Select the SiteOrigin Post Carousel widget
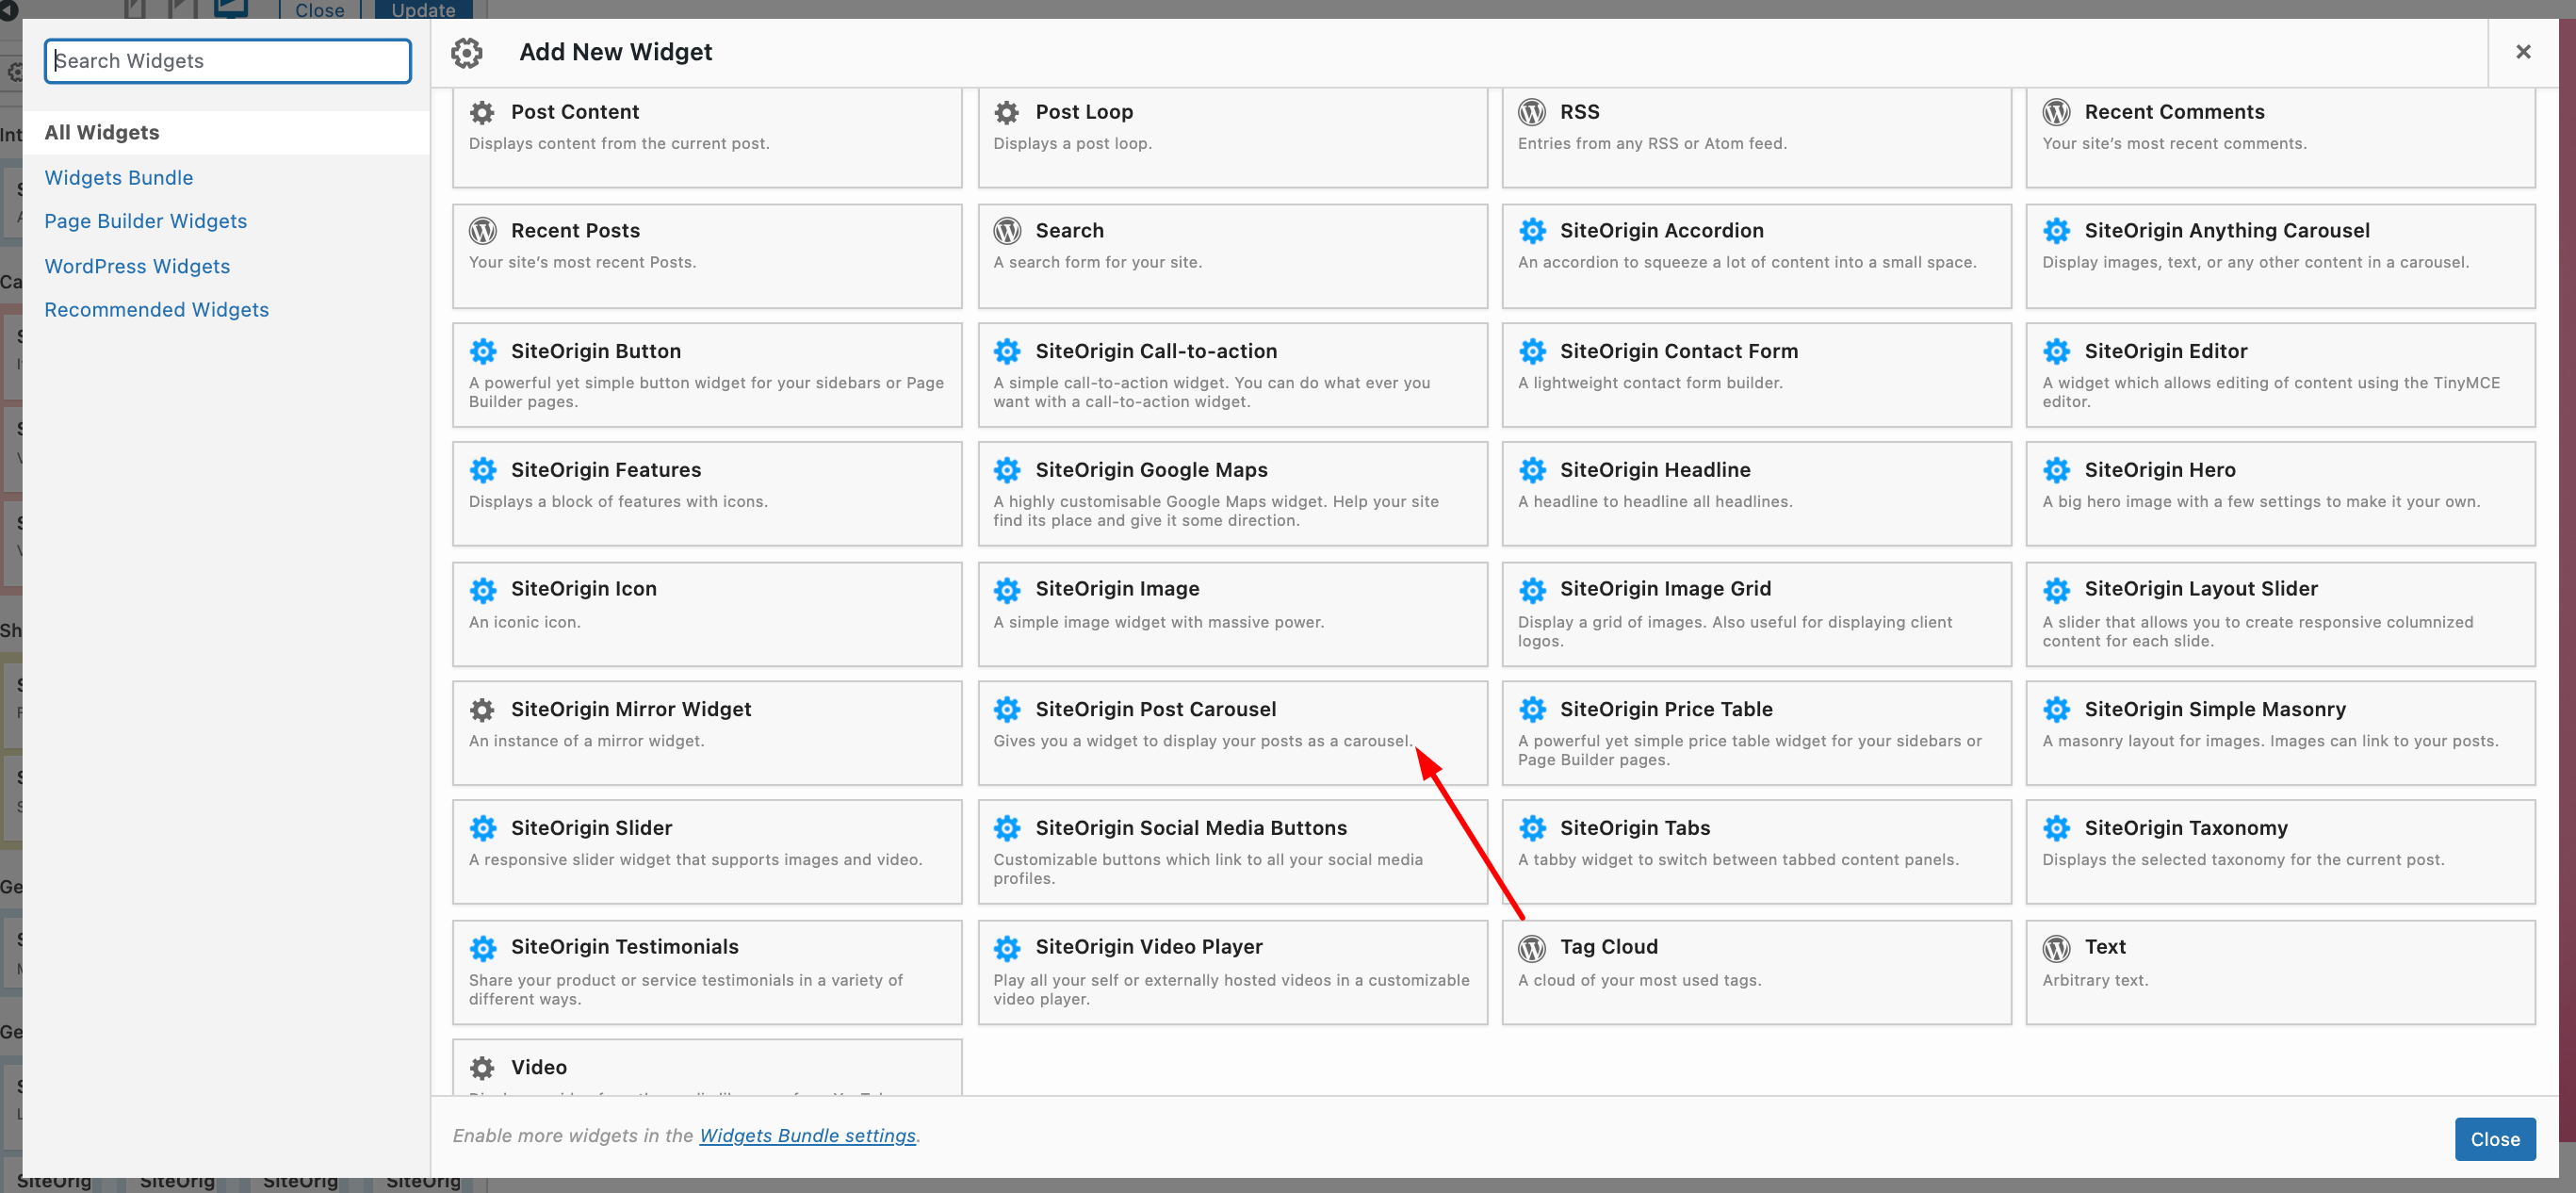 tap(1232, 732)
